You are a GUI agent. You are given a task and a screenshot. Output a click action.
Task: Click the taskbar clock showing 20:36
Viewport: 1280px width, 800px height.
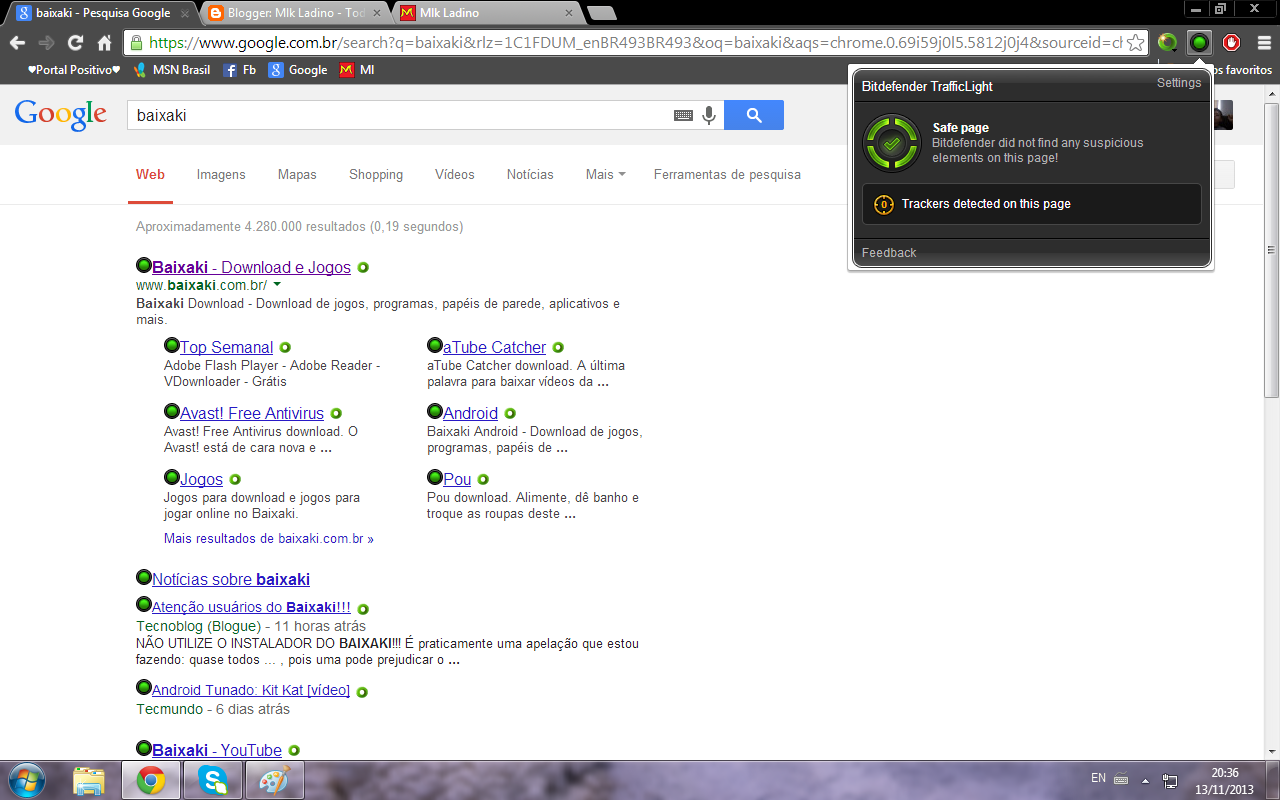pos(1225,772)
